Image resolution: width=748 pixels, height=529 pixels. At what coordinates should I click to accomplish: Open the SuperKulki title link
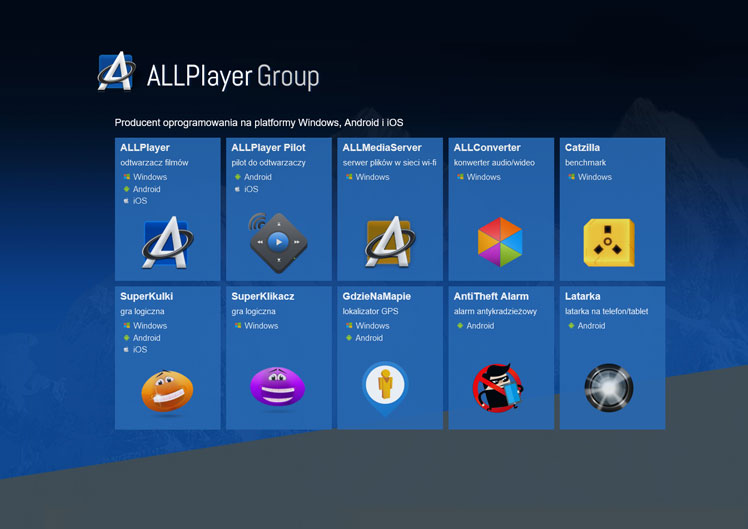(x=146, y=296)
